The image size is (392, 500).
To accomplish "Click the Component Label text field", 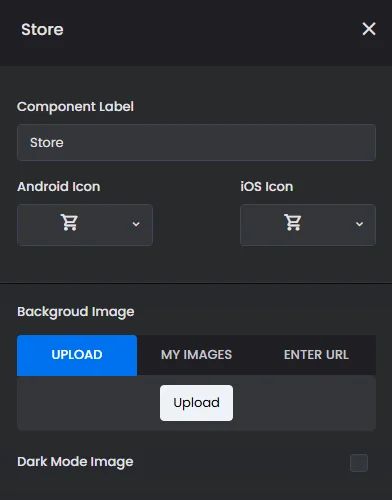I will [196, 143].
